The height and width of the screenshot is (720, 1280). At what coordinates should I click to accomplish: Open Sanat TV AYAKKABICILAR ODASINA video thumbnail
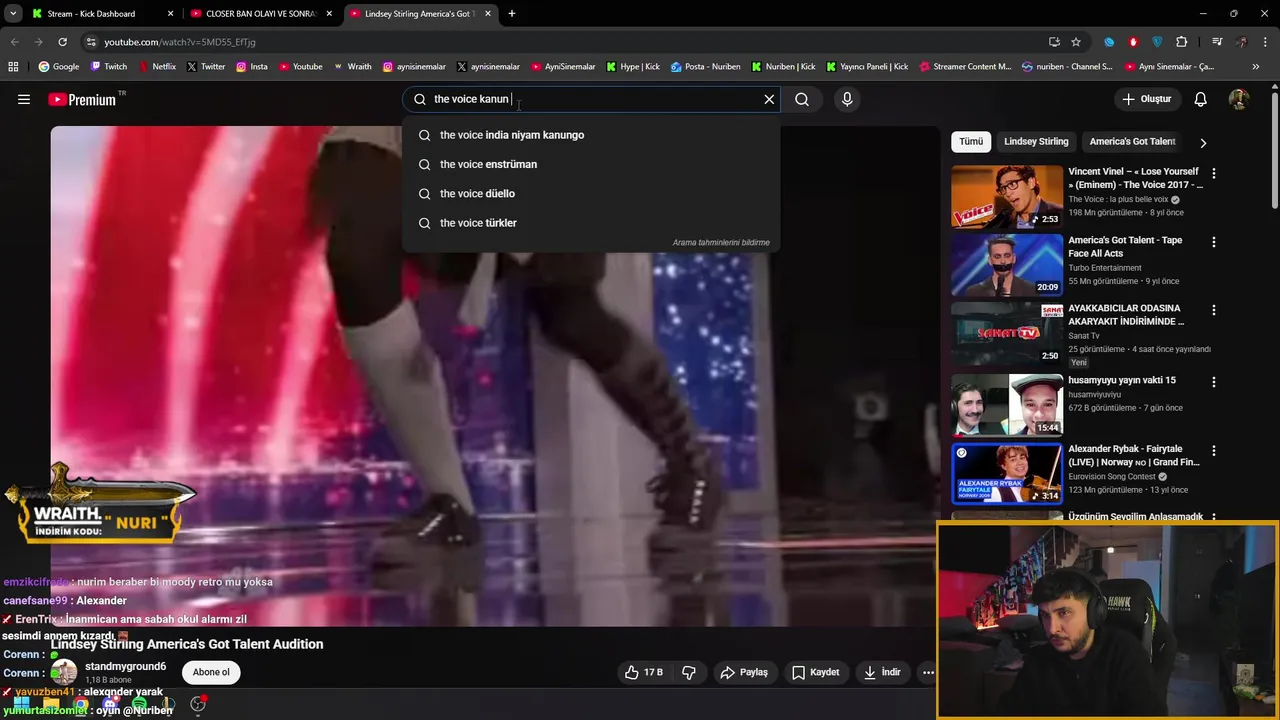pos(1007,333)
